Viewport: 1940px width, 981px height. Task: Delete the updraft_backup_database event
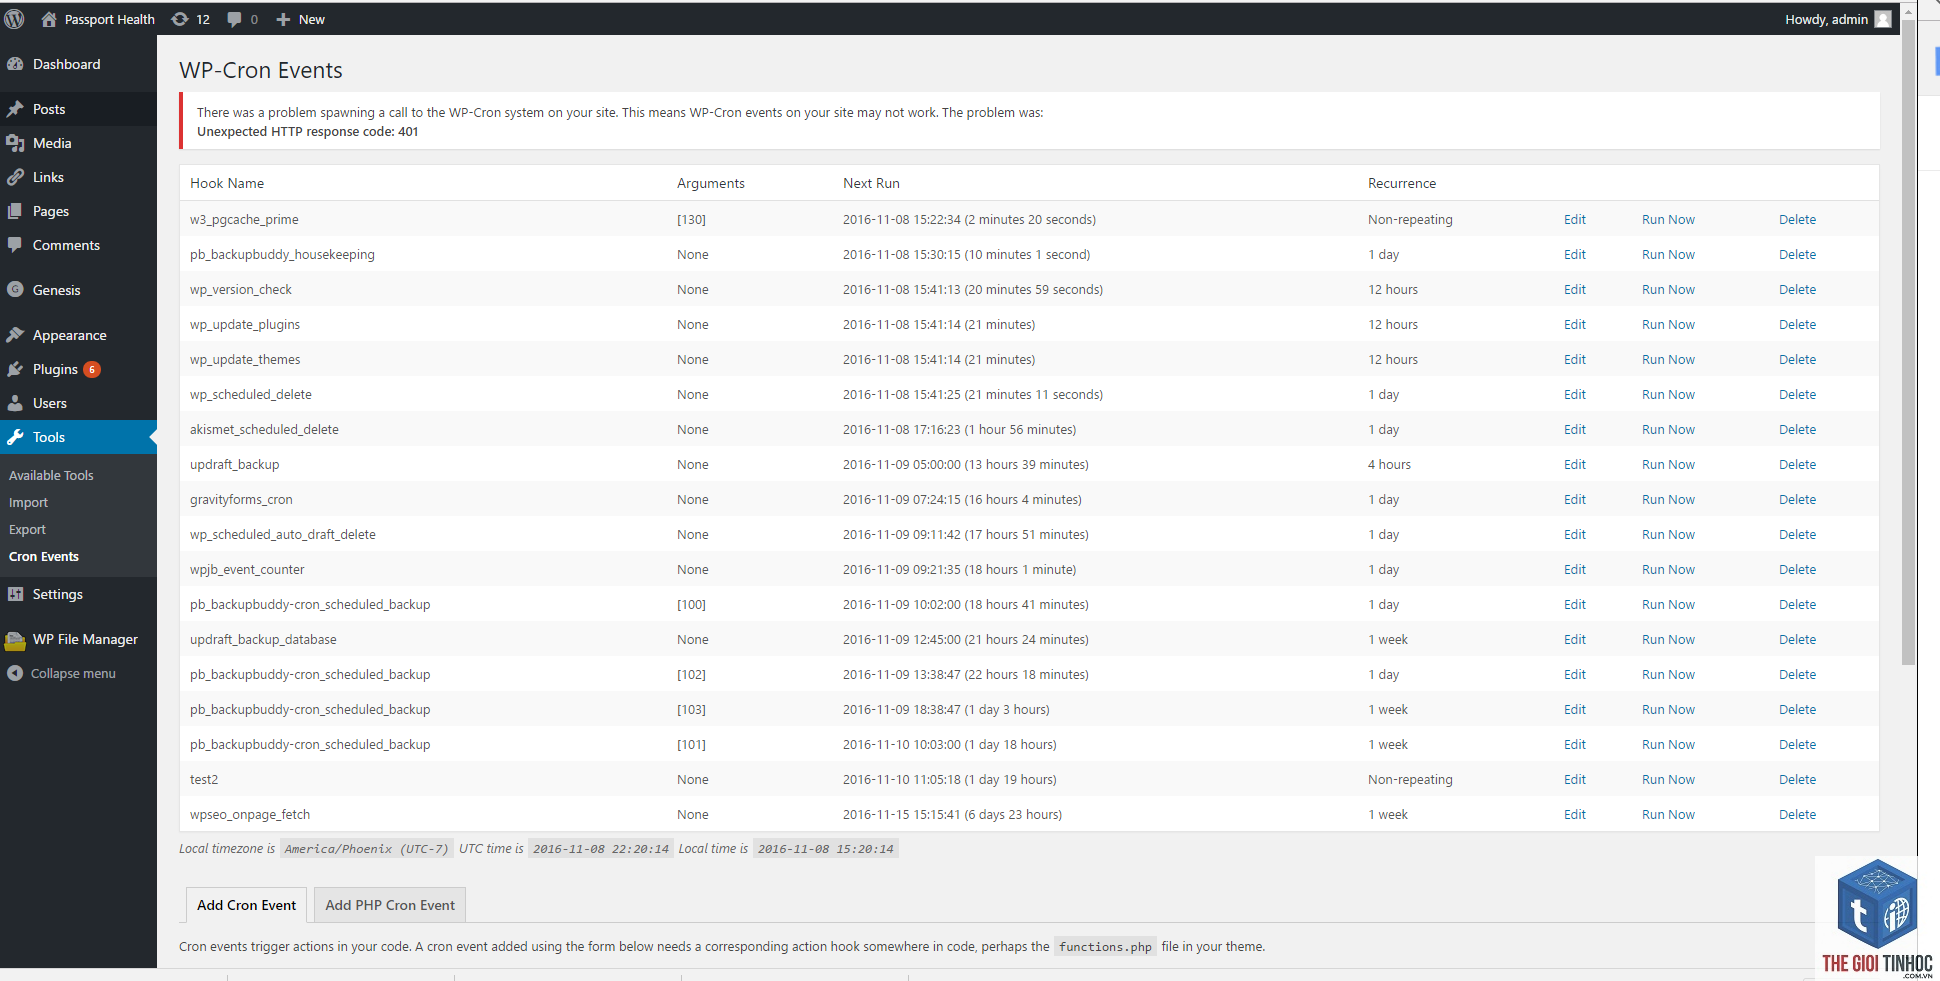tap(1797, 639)
